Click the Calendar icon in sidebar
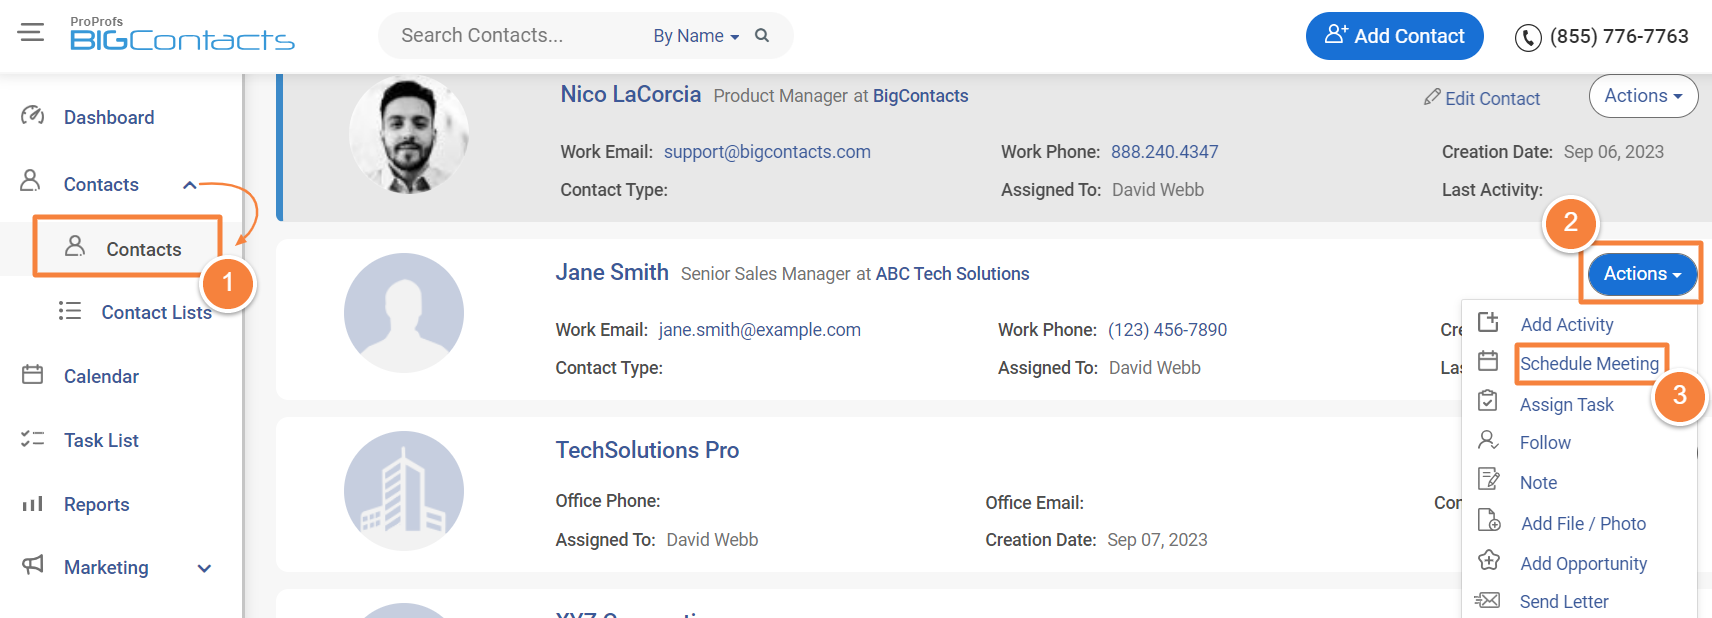This screenshot has width=1712, height=618. point(33,375)
